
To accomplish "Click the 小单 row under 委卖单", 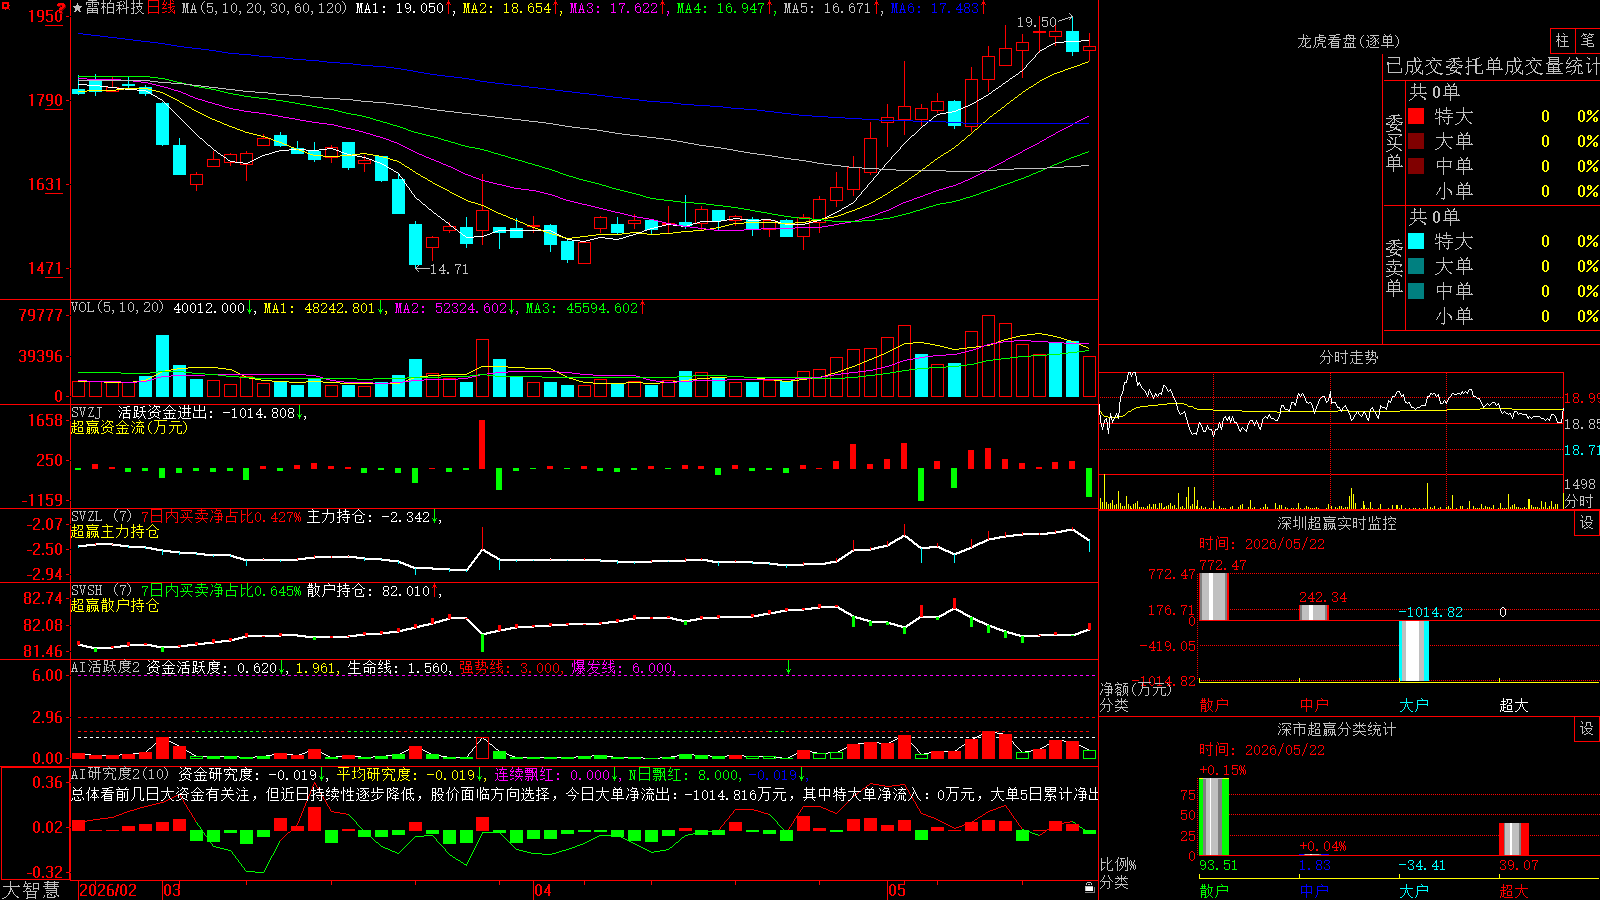I will tap(1502, 316).
